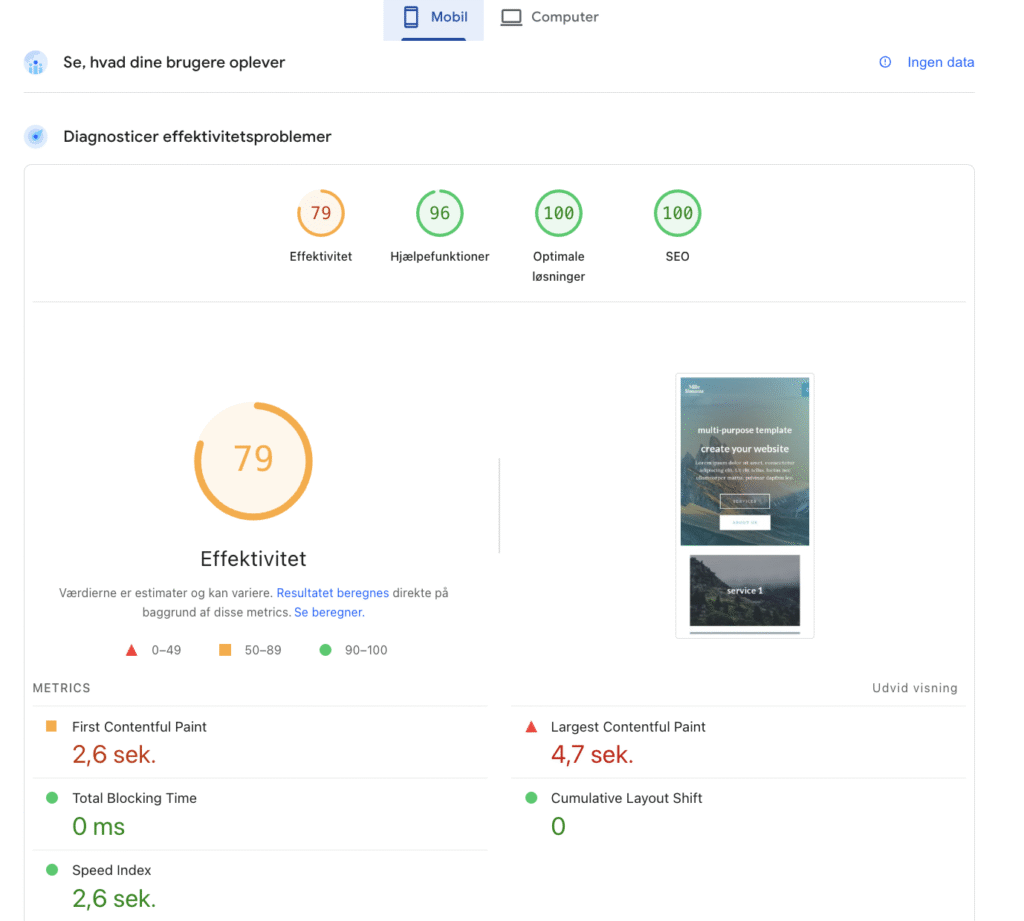Screen dimensions: 1024x921
Task: Click the laptop Computer icon
Action: click(511, 17)
